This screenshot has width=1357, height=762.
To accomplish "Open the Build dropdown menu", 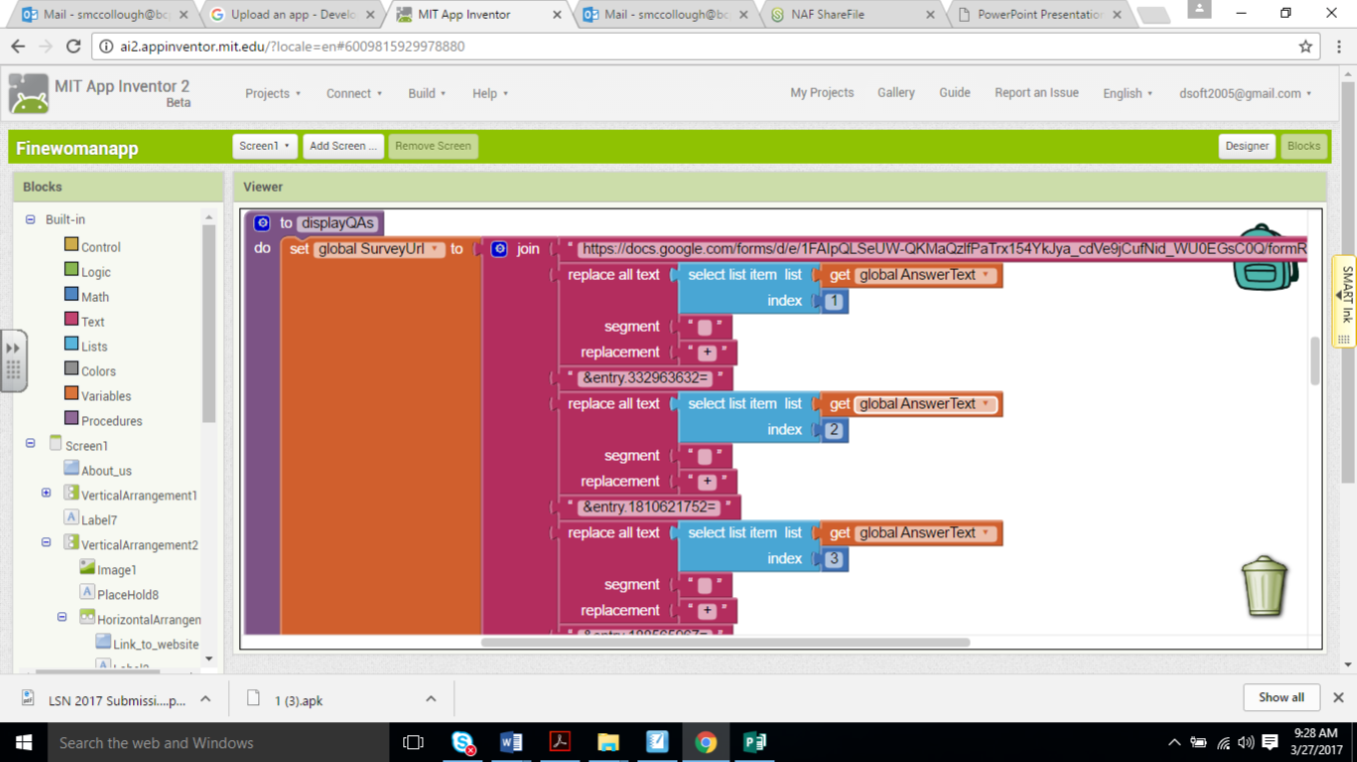I will click(x=427, y=93).
